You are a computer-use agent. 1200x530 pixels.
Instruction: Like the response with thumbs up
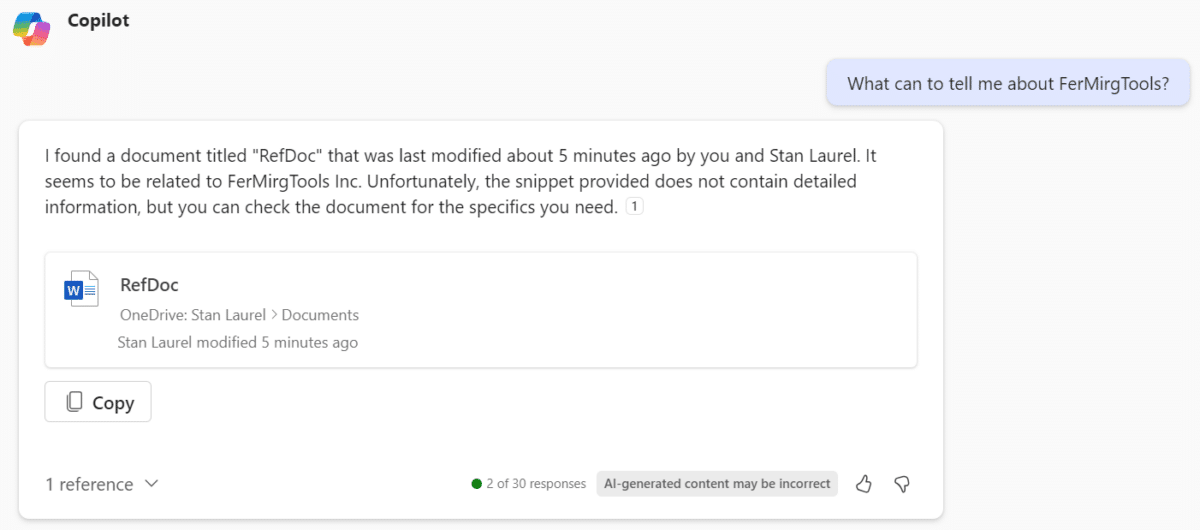pos(864,484)
